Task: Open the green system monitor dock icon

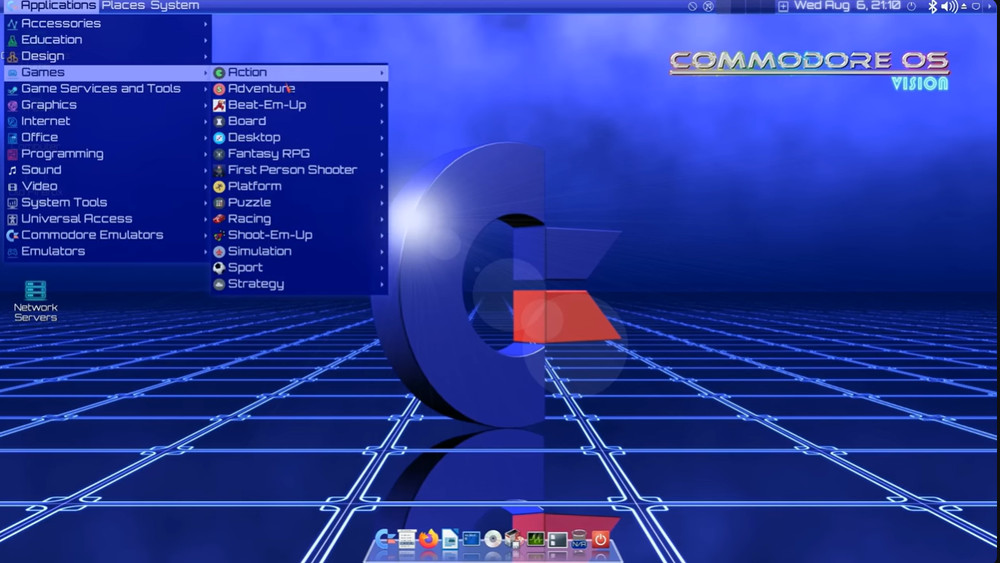Action: pyautogui.click(x=536, y=539)
